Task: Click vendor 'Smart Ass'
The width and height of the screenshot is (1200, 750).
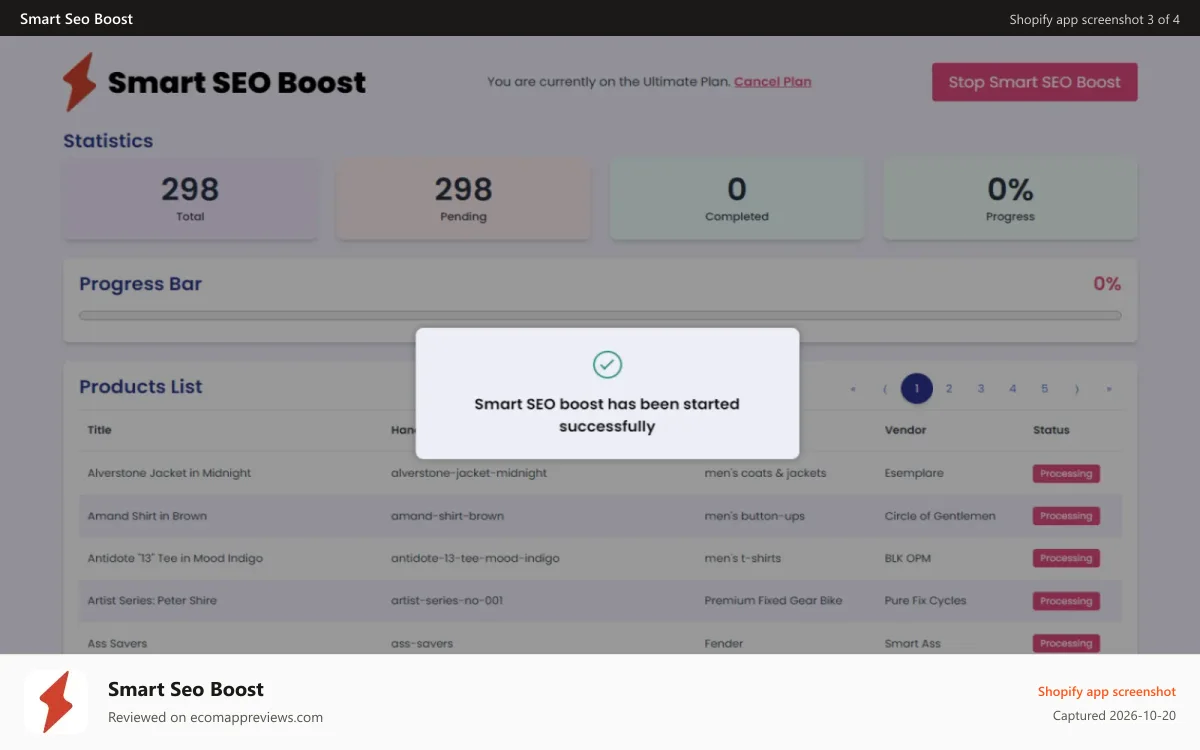Action: coord(913,643)
